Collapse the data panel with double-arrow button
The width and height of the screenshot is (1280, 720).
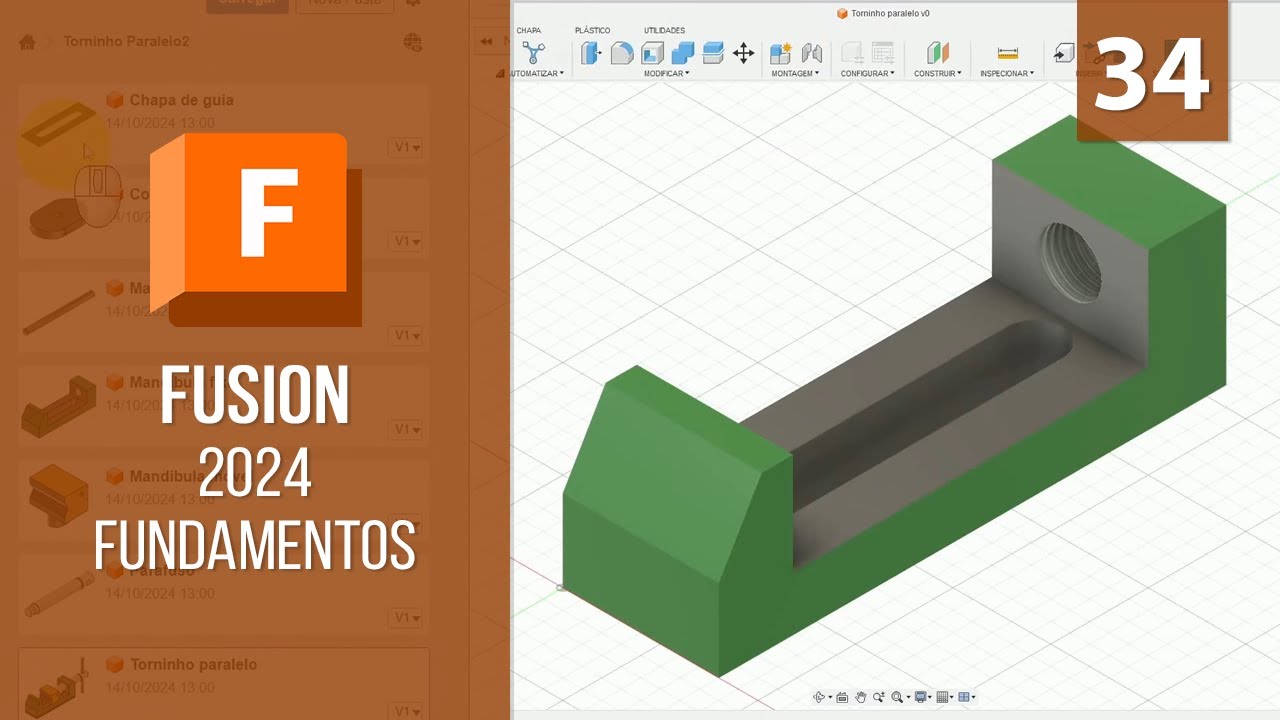pos(486,42)
